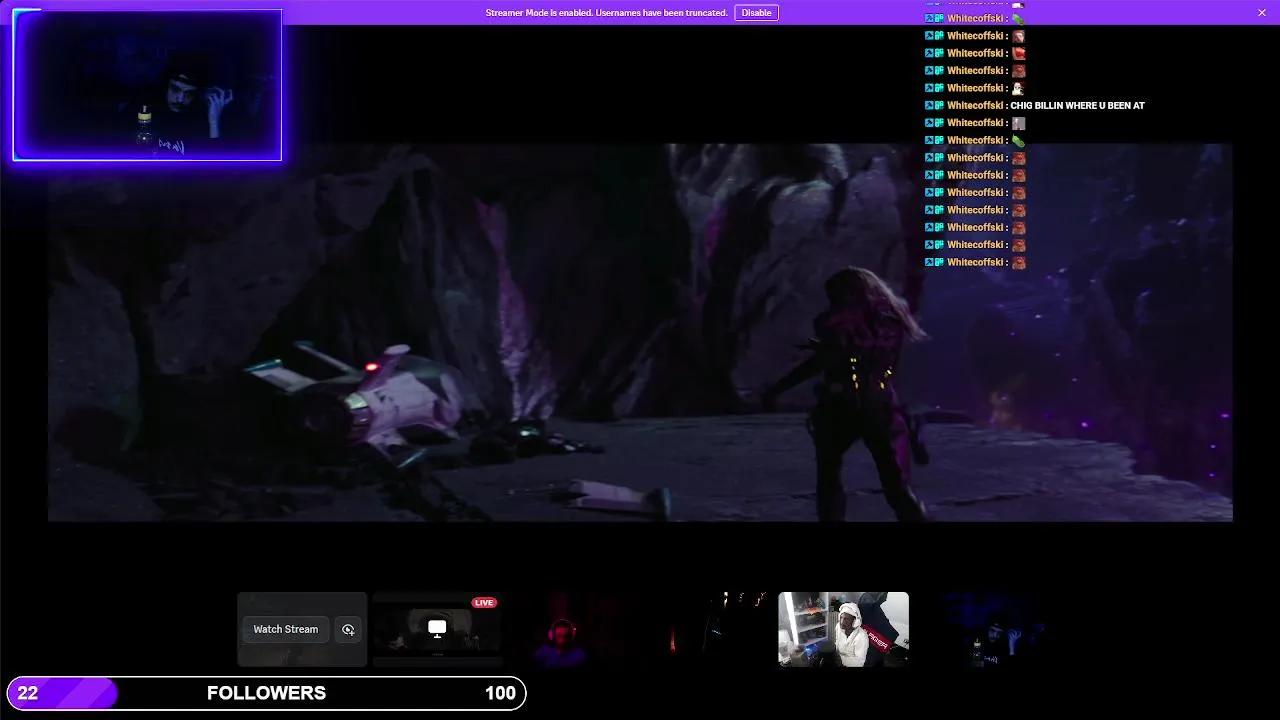Click the FOLLOWERS label in the goal bar
This screenshot has height=720, width=1280.
pos(266,693)
